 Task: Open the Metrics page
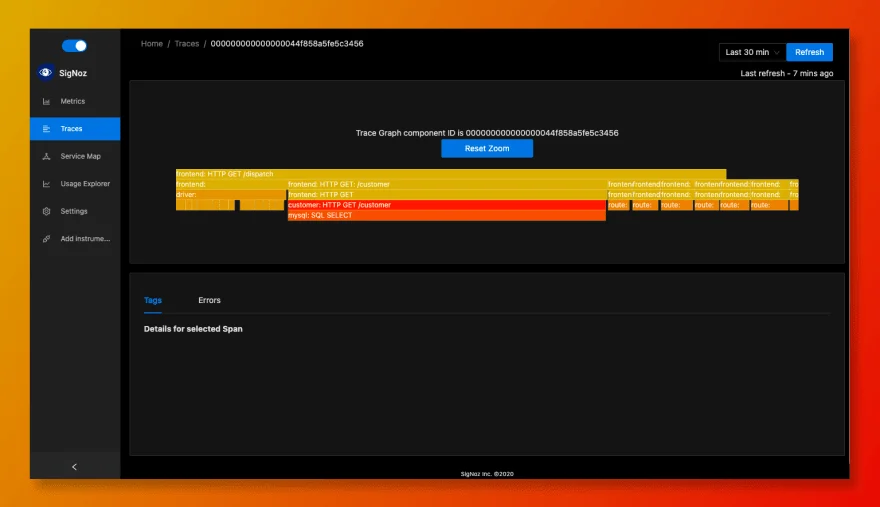(x=75, y=102)
